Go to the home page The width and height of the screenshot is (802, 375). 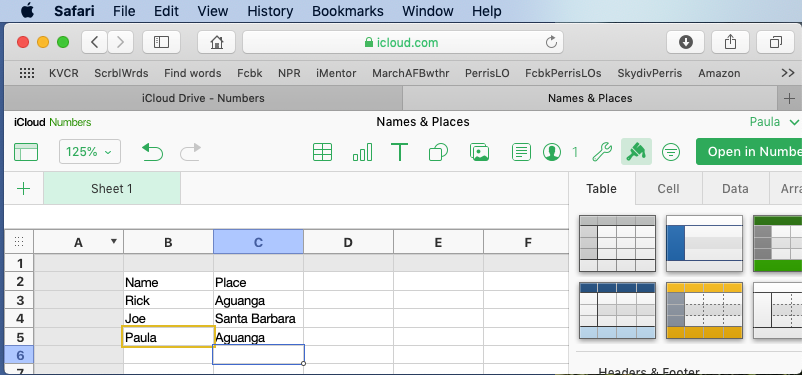216,42
